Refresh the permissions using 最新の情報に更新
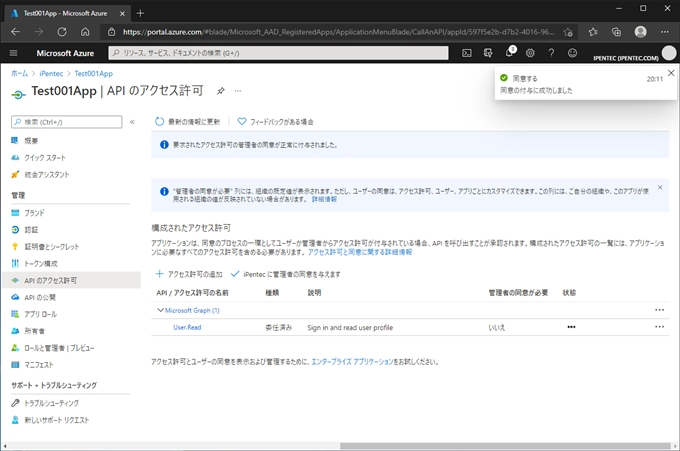 pos(187,122)
